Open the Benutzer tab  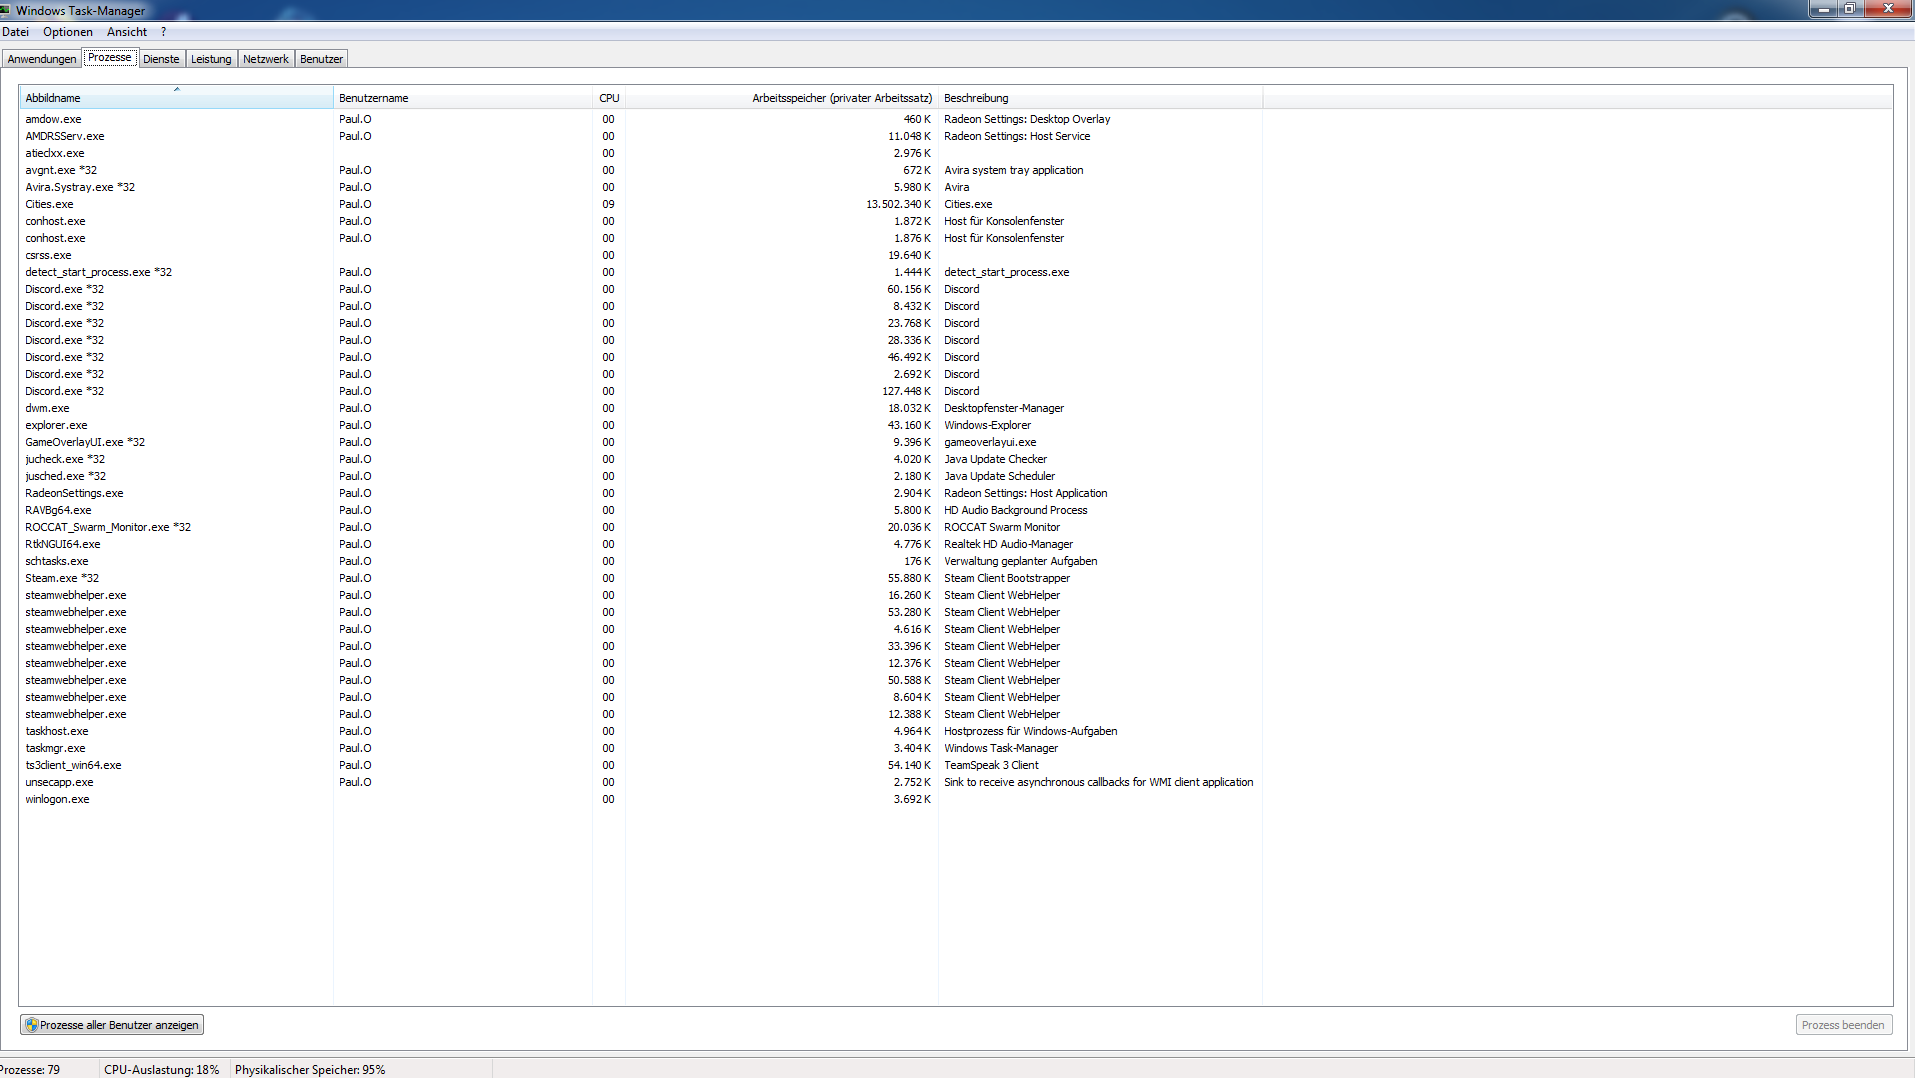321,59
